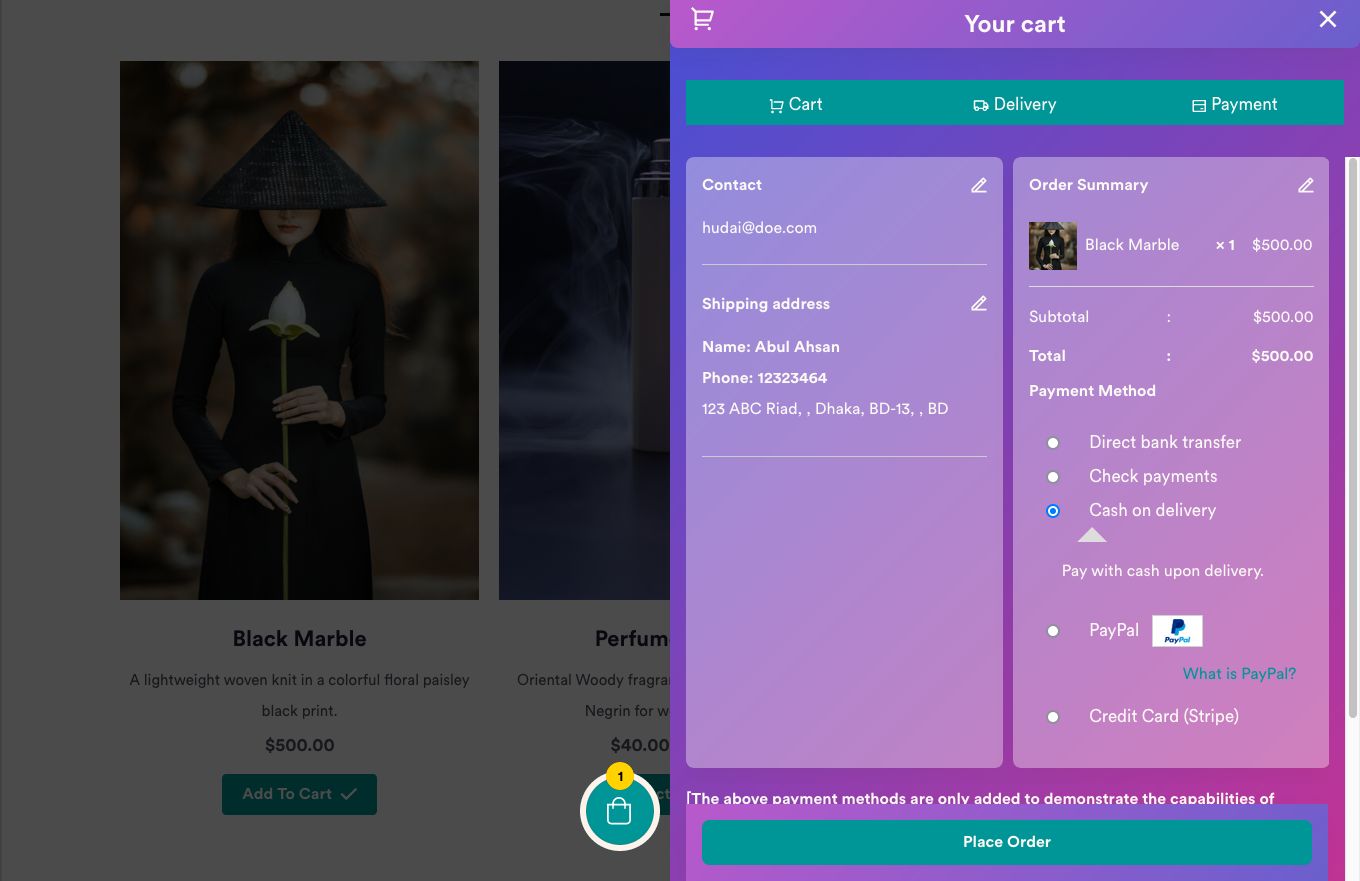Image resolution: width=1360 pixels, height=881 pixels.
Task: Click the Name: Abul Ahsan line
Action: pos(771,347)
